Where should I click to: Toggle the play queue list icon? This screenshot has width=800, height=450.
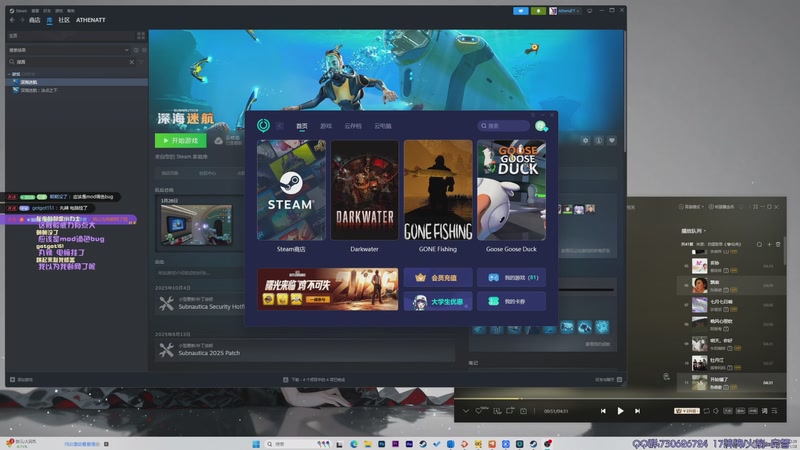point(774,411)
